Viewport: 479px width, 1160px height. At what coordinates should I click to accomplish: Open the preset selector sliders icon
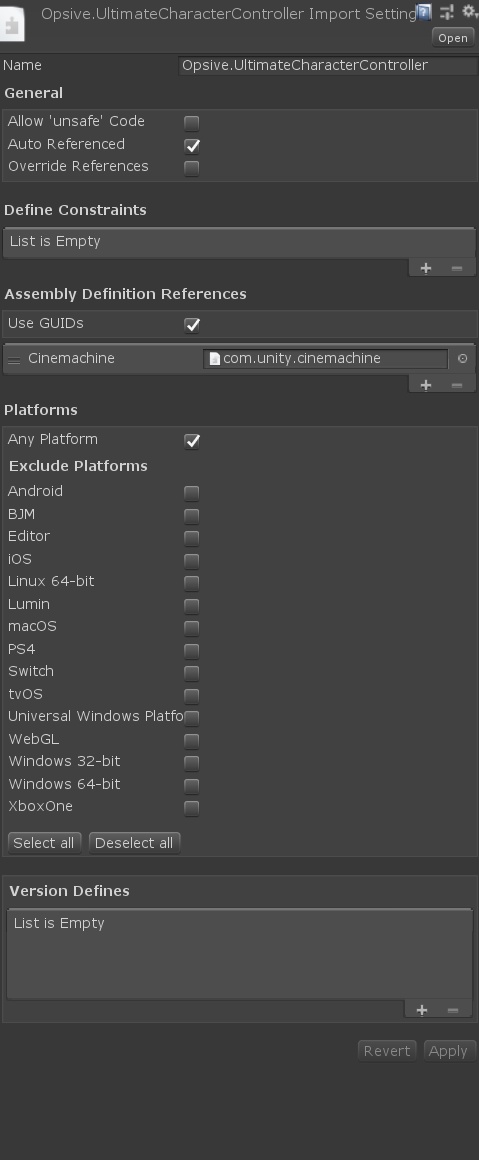tap(446, 12)
